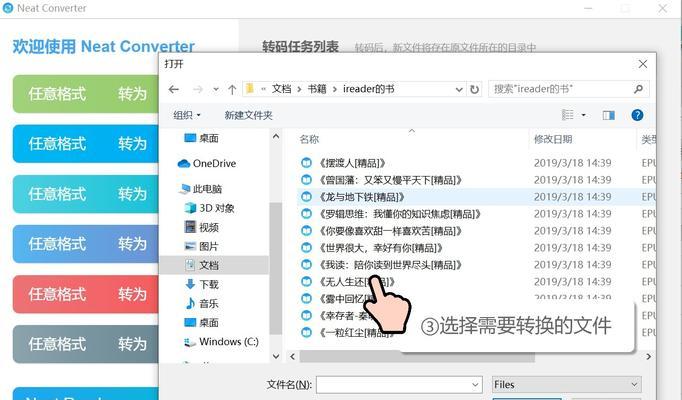Select OneDrive in the navigation pane
Screen dimensions: 682x400
pyautogui.click(x=207, y=163)
